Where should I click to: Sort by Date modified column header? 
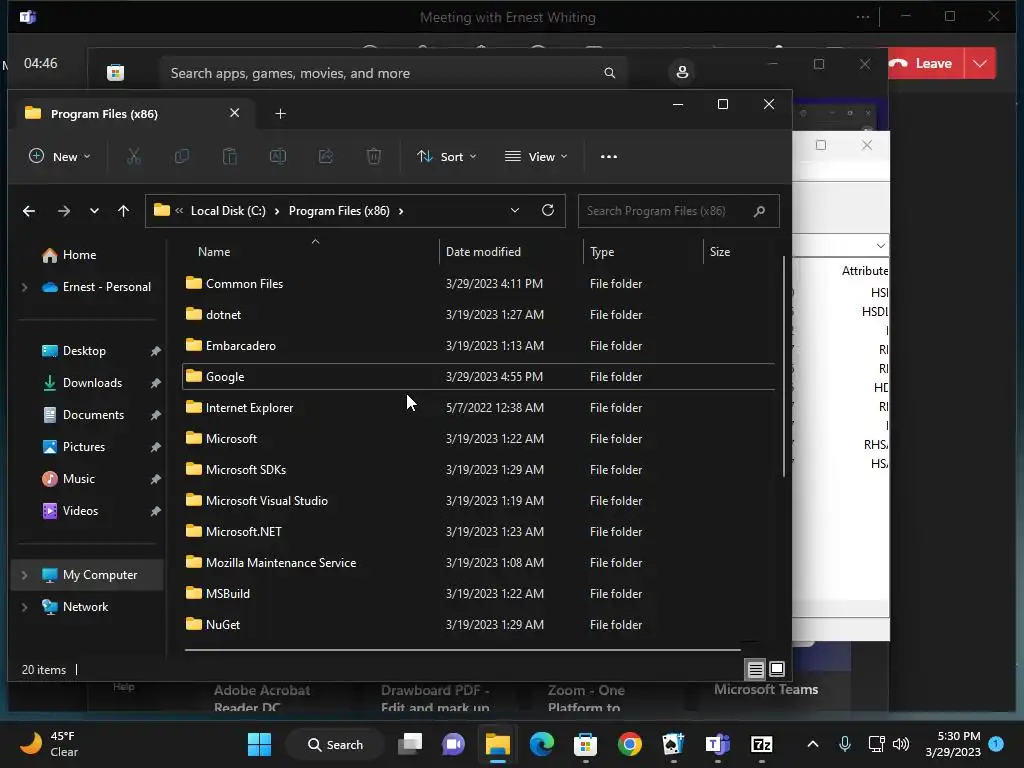tap(483, 251)
